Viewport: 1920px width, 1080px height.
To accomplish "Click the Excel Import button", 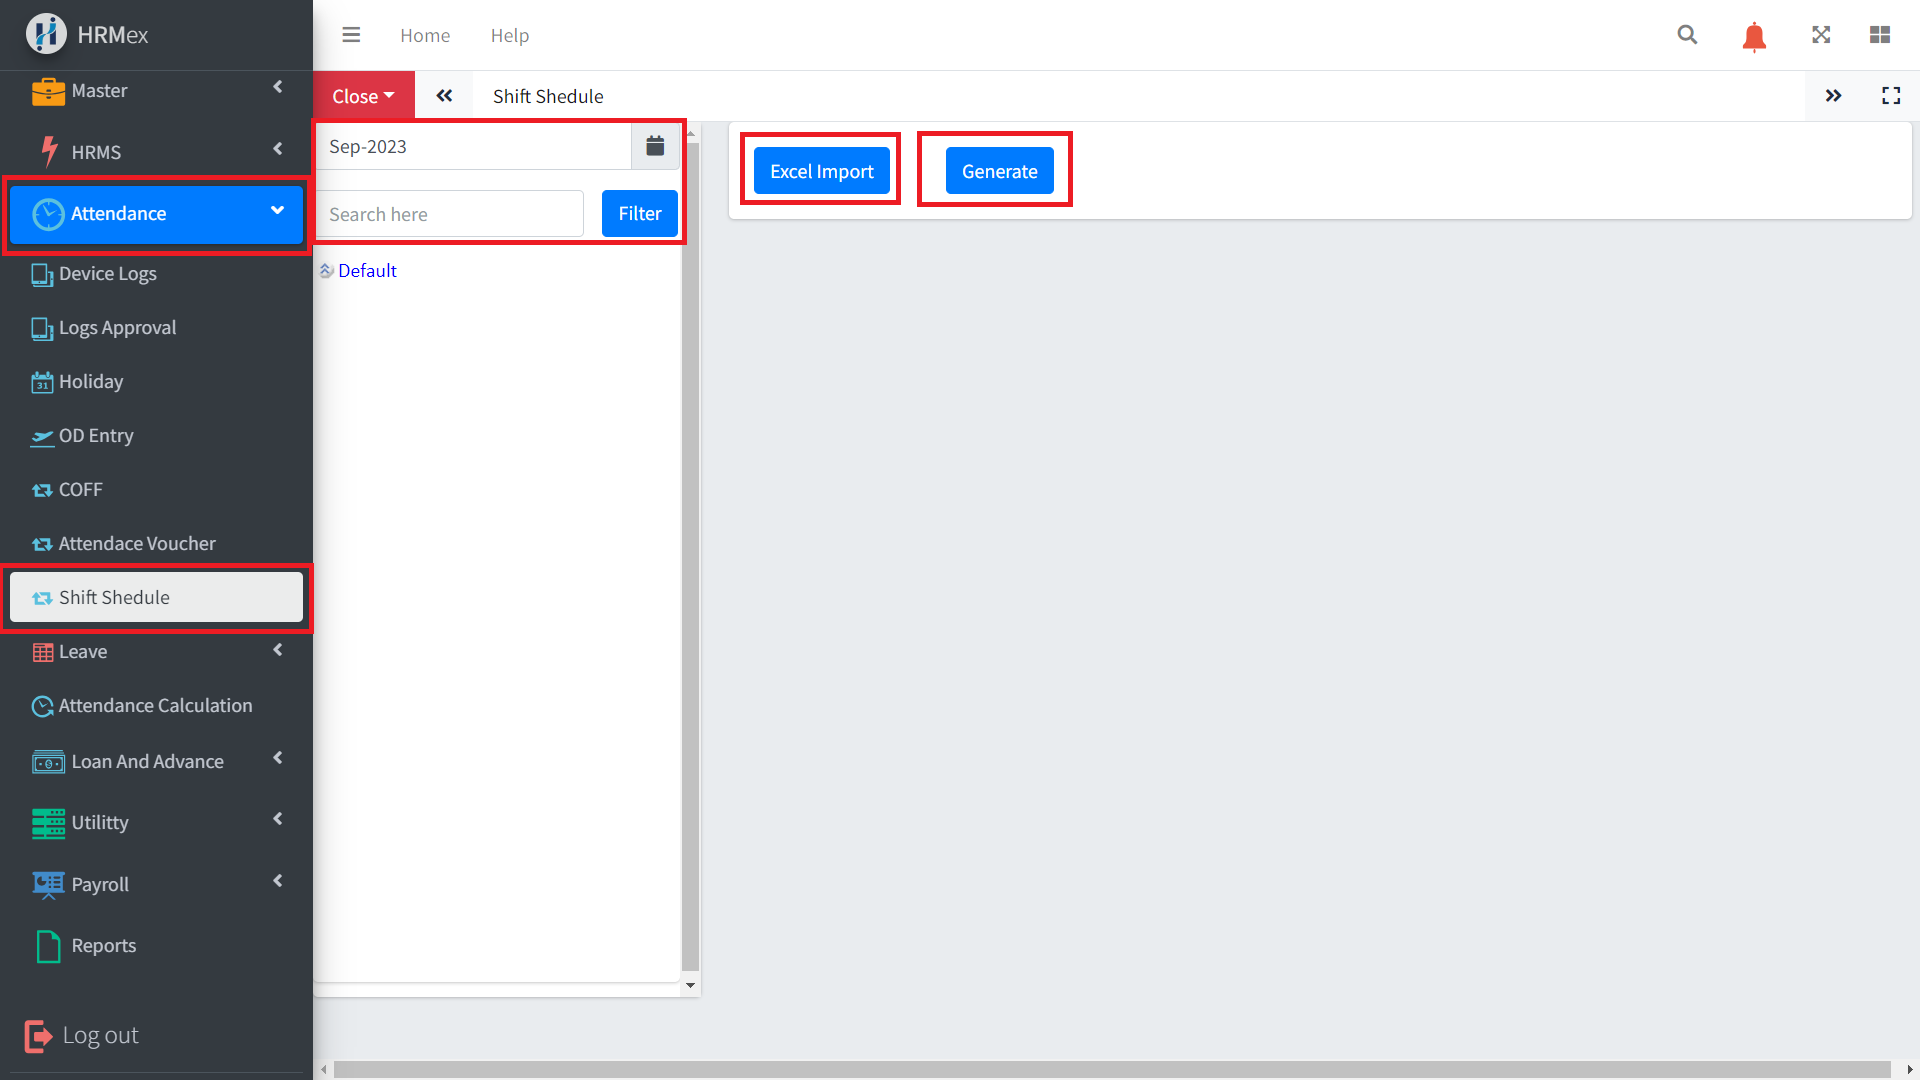I will pos(821,171).
